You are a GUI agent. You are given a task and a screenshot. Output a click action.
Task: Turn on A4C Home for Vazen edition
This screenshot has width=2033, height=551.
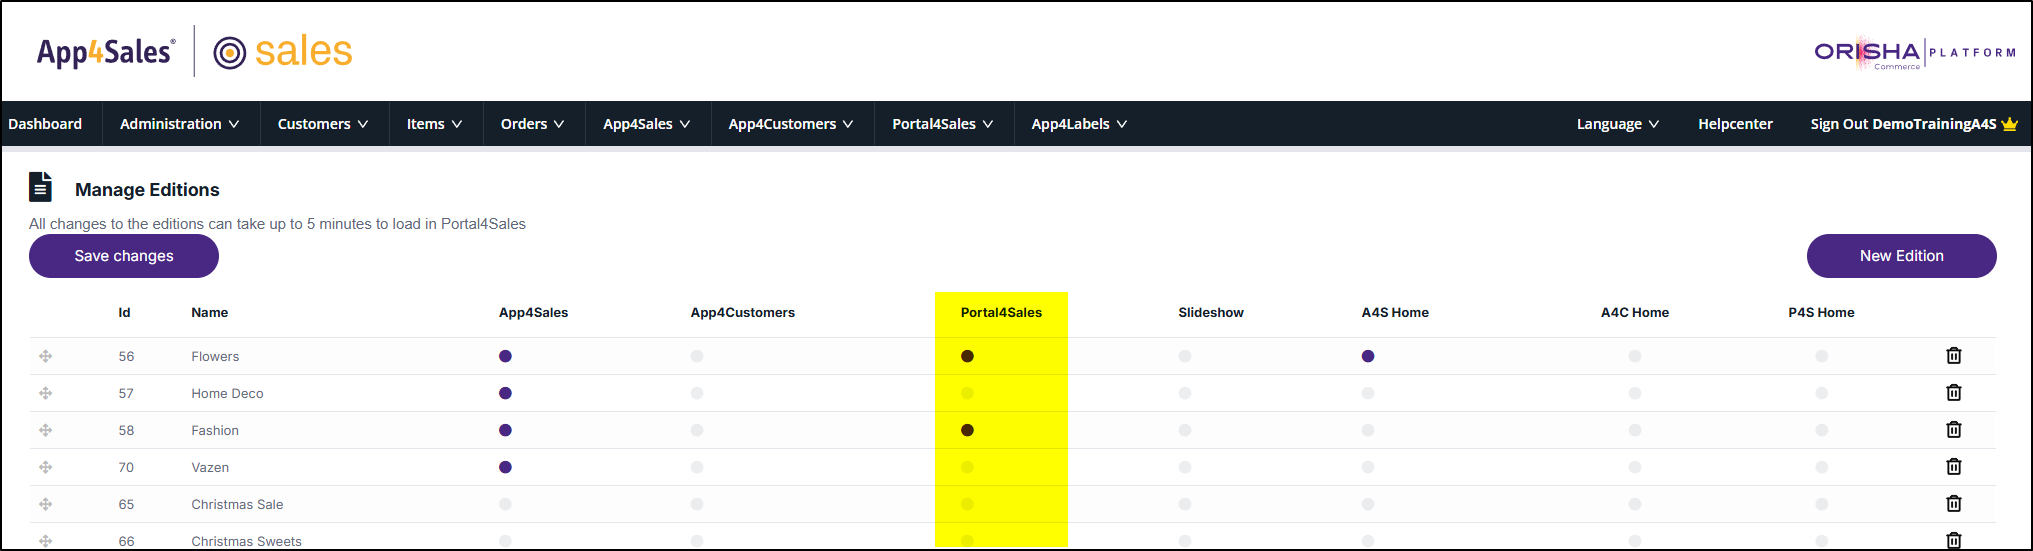1635,467
